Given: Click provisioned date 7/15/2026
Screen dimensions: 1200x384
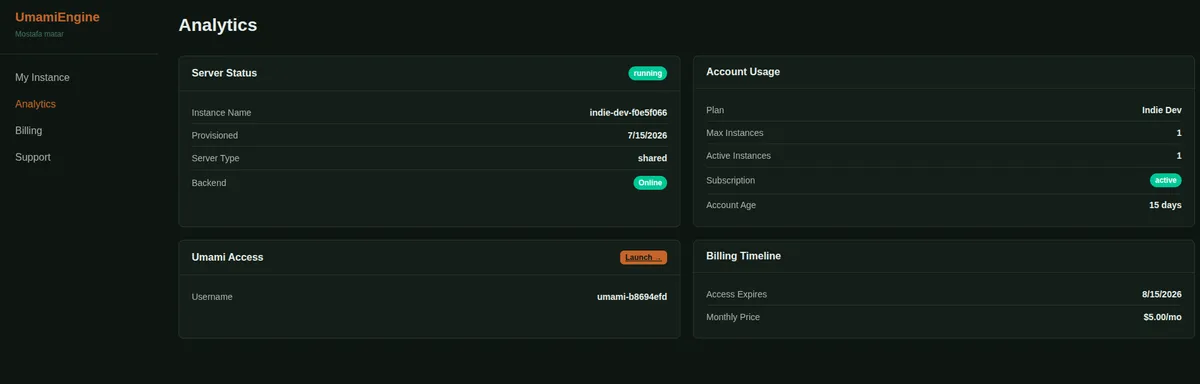Looking at the screenshot, I should [x=647, y=135].
